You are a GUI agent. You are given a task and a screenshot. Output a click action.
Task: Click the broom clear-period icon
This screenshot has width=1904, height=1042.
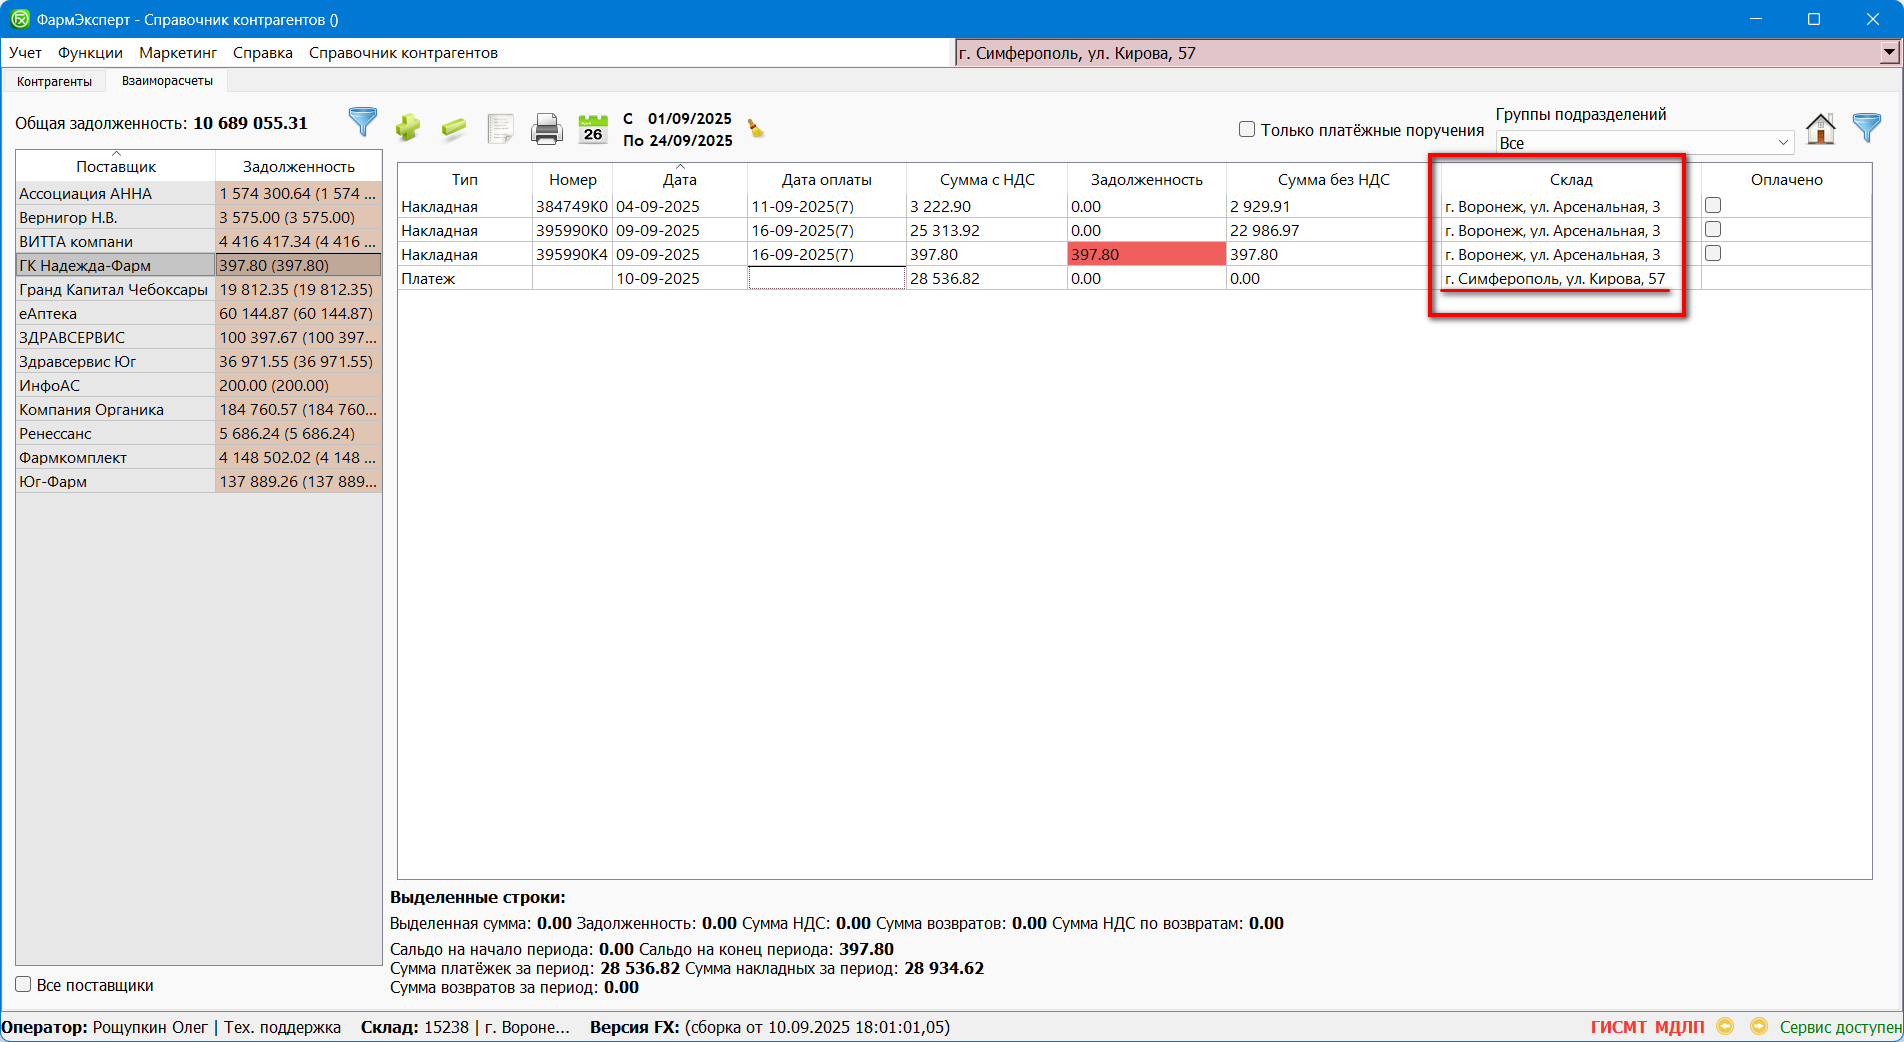click(756, 128)
